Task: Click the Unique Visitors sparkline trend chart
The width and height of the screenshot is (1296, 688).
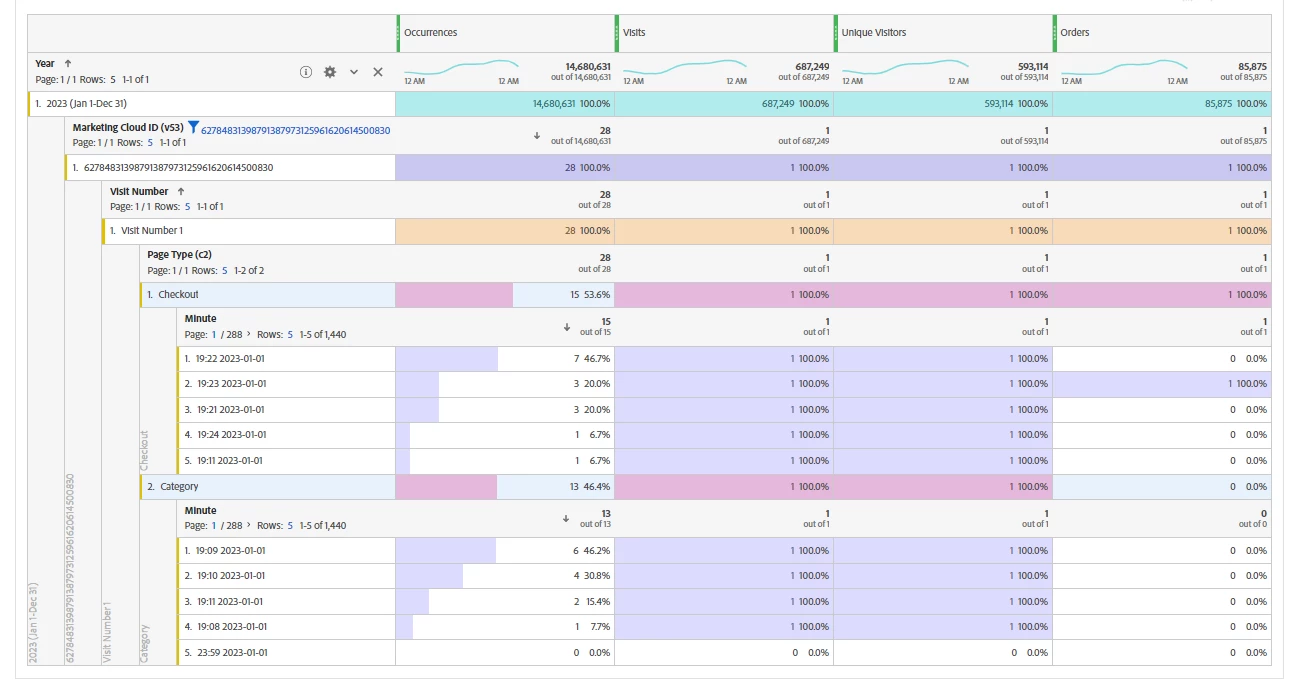Action: click(x=903, y=69)
